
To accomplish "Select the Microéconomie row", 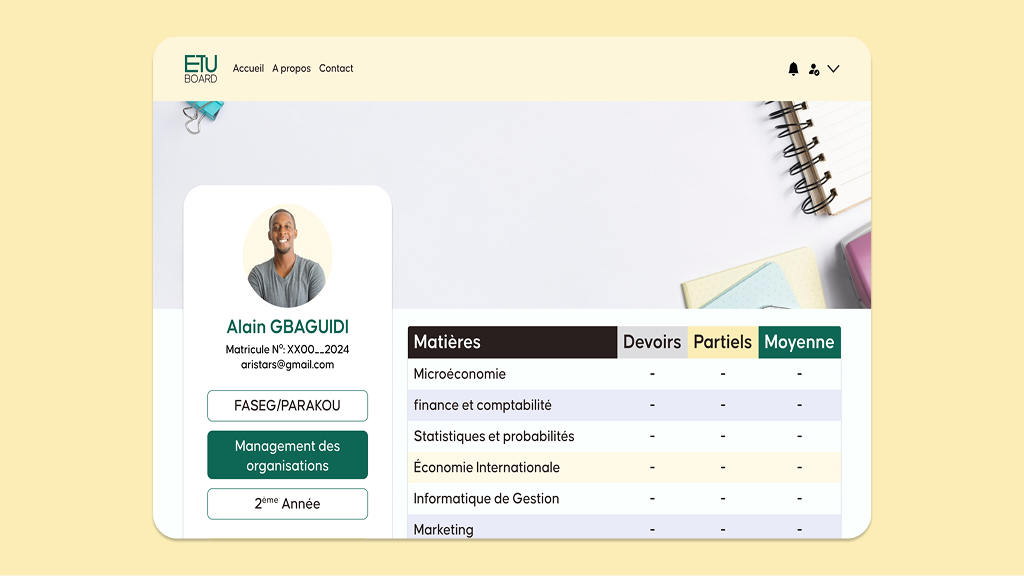I will [624, 374].
